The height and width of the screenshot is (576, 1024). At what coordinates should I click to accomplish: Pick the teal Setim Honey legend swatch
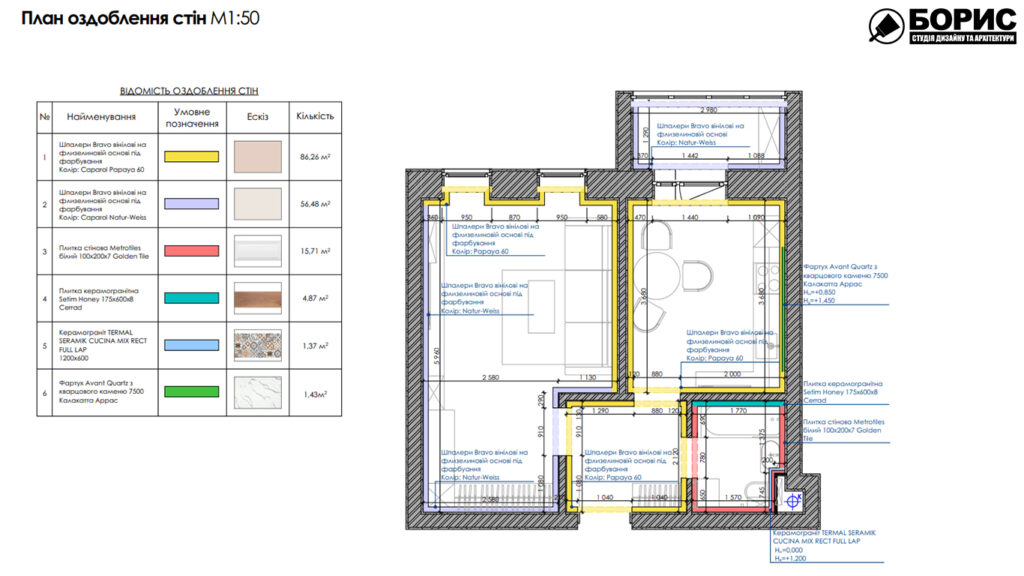(190, 298)
